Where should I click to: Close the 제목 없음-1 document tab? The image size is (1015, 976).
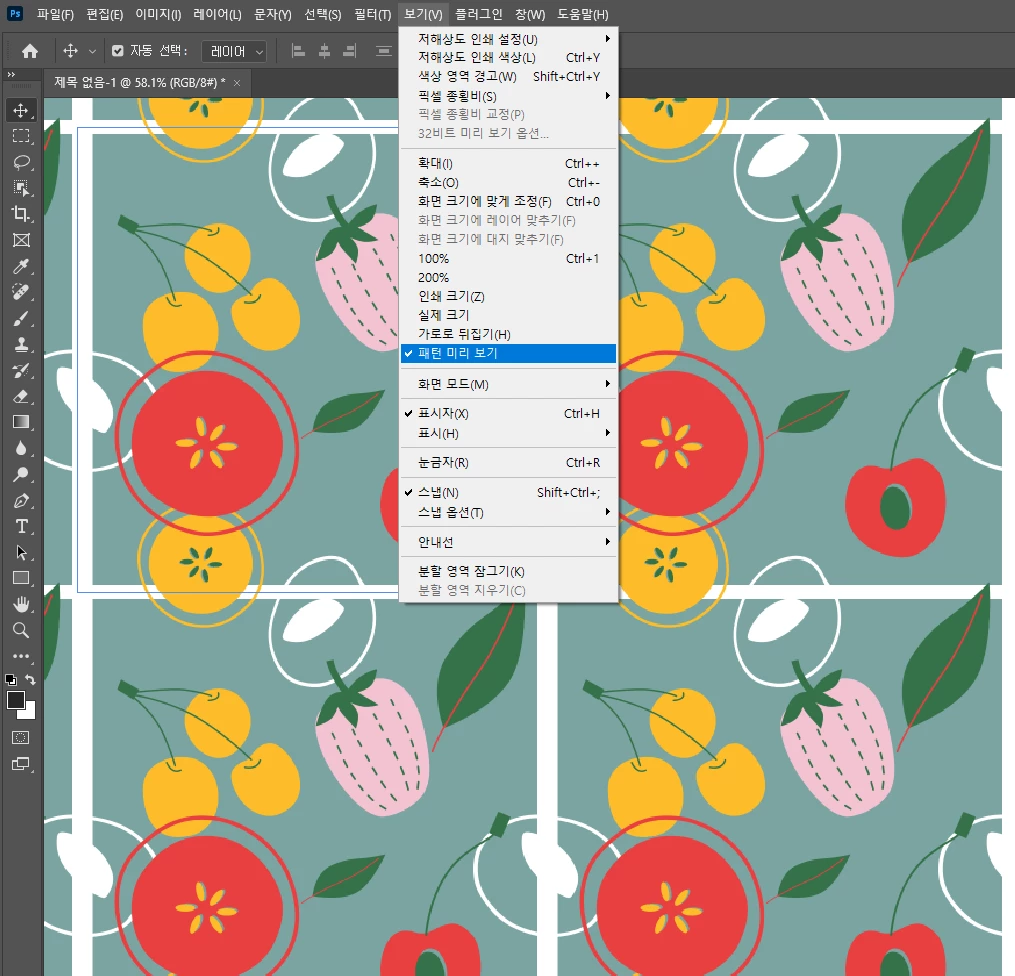tap(237, 83)
